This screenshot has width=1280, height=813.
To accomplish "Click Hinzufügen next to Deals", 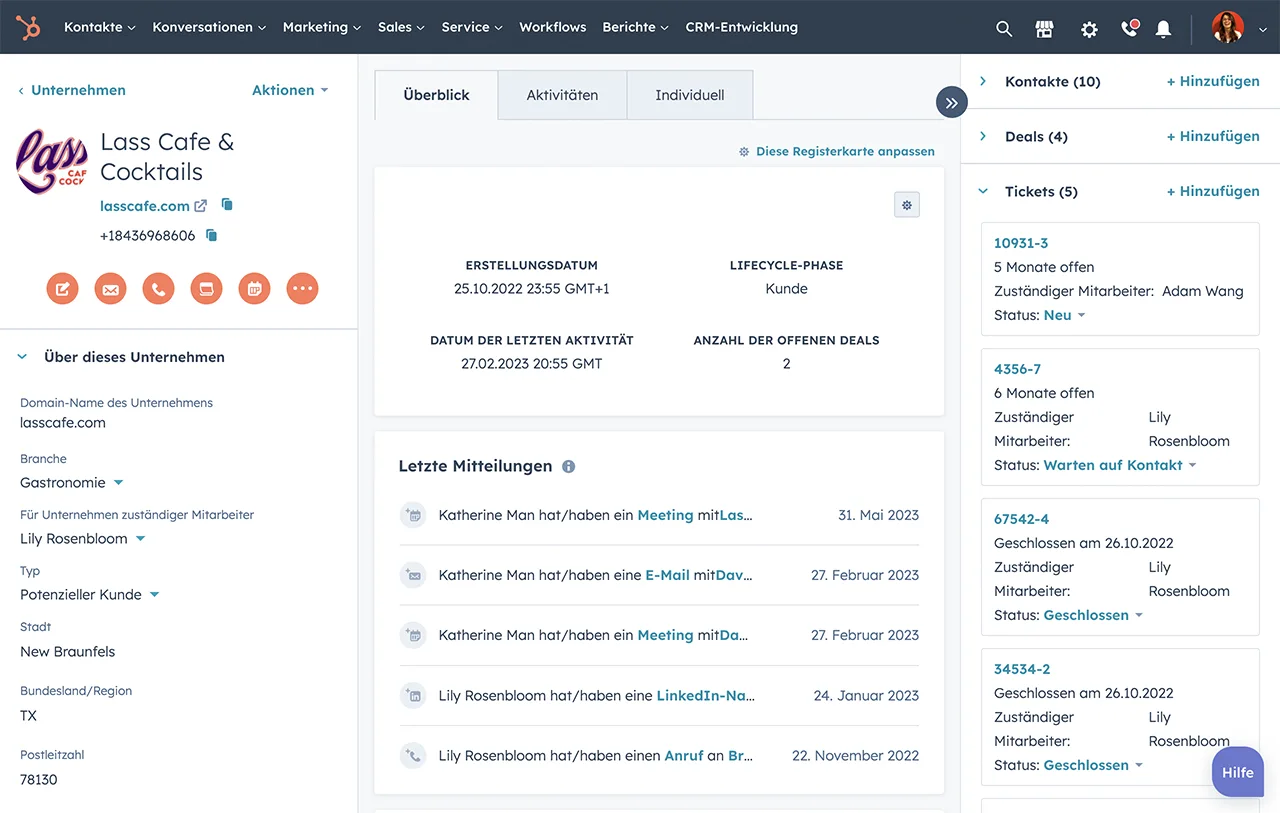I will coord(1213,137).
